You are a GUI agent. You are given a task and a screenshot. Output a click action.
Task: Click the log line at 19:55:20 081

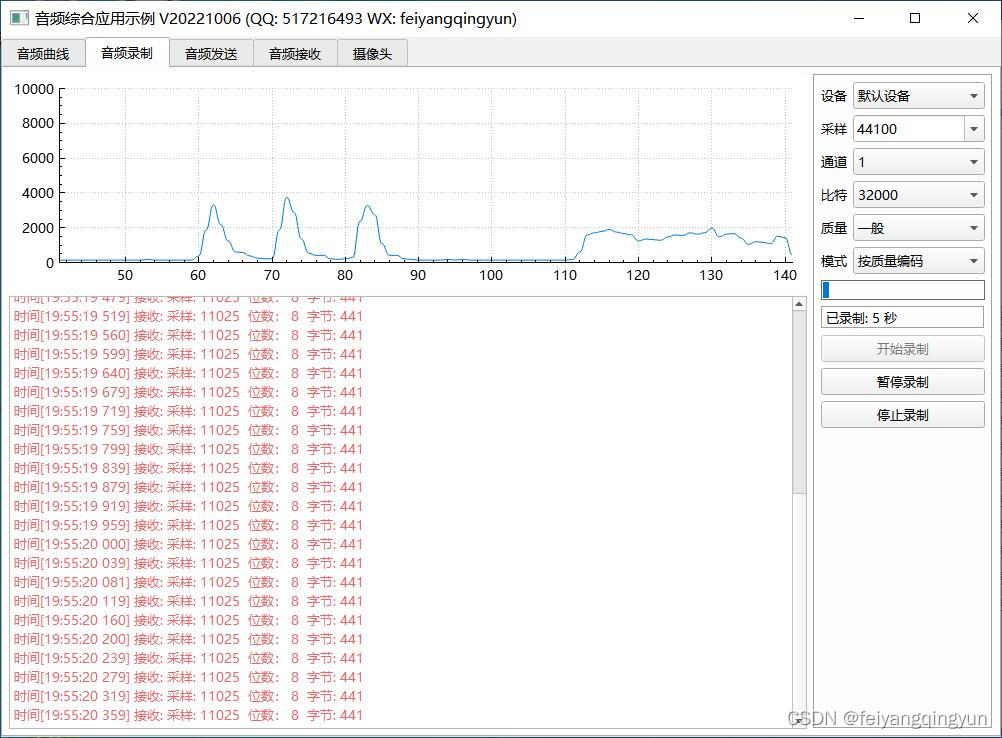pos(189,582)
